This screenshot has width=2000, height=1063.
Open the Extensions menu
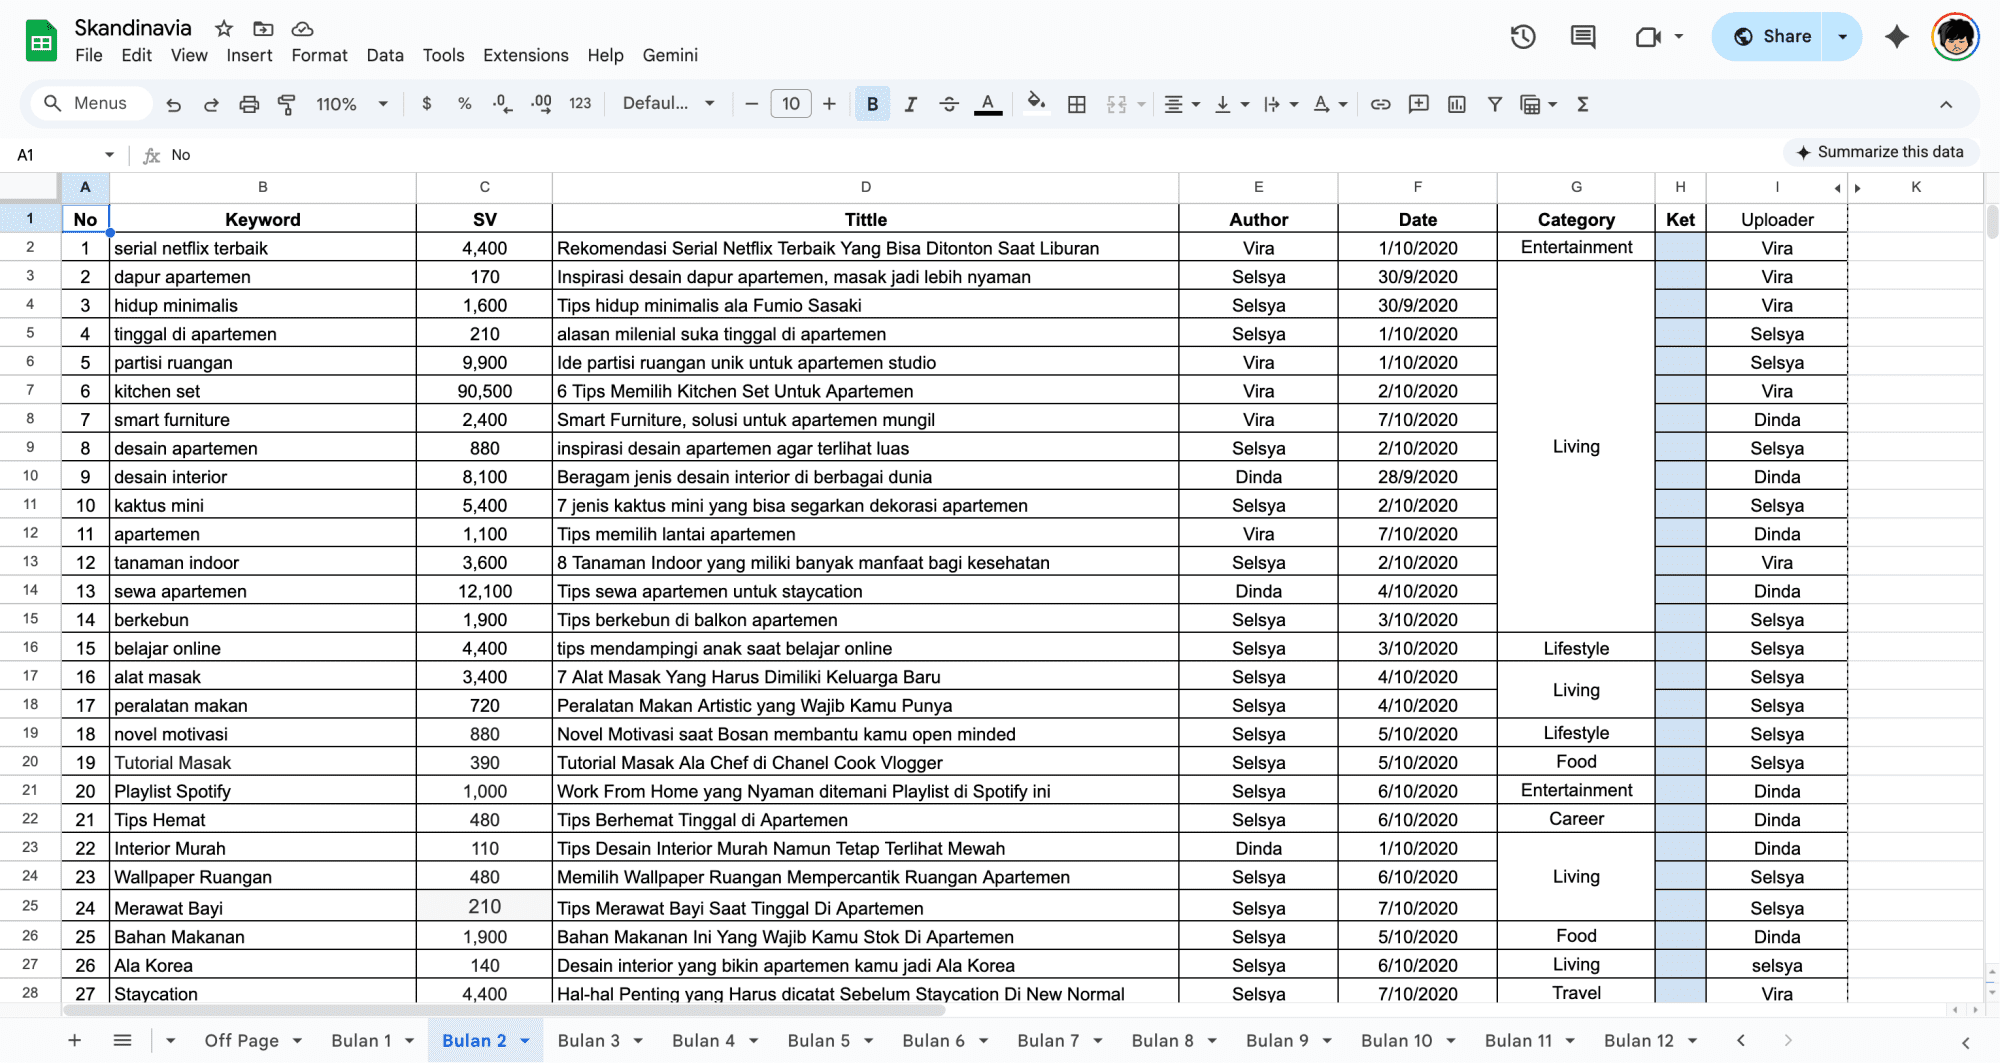coord(525,55)
